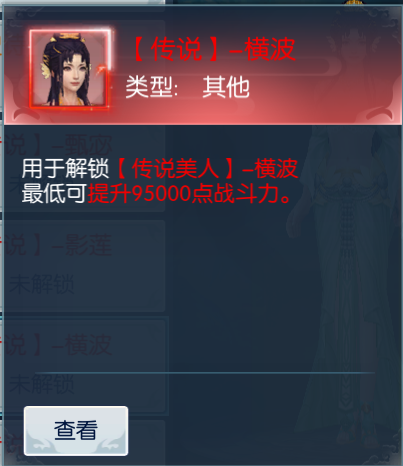Image resolution: width=403 pixels, height=466 pixels.
Task: Click the gold ornament at top edge
Action: (354, 3)
